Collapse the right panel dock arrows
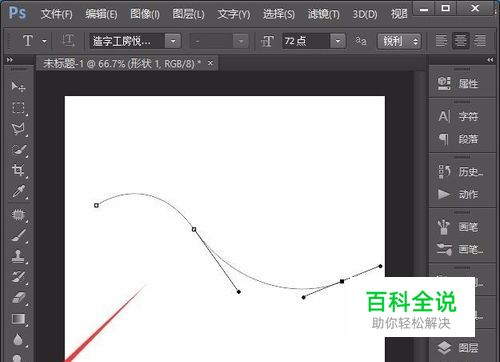500x362 pixels. [x=490, y=60]
